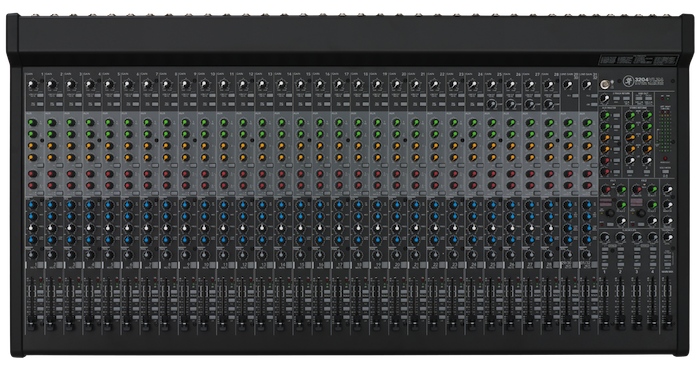Click FX 2 red knob
700x368 pixels.
click(x=637, y=190)
